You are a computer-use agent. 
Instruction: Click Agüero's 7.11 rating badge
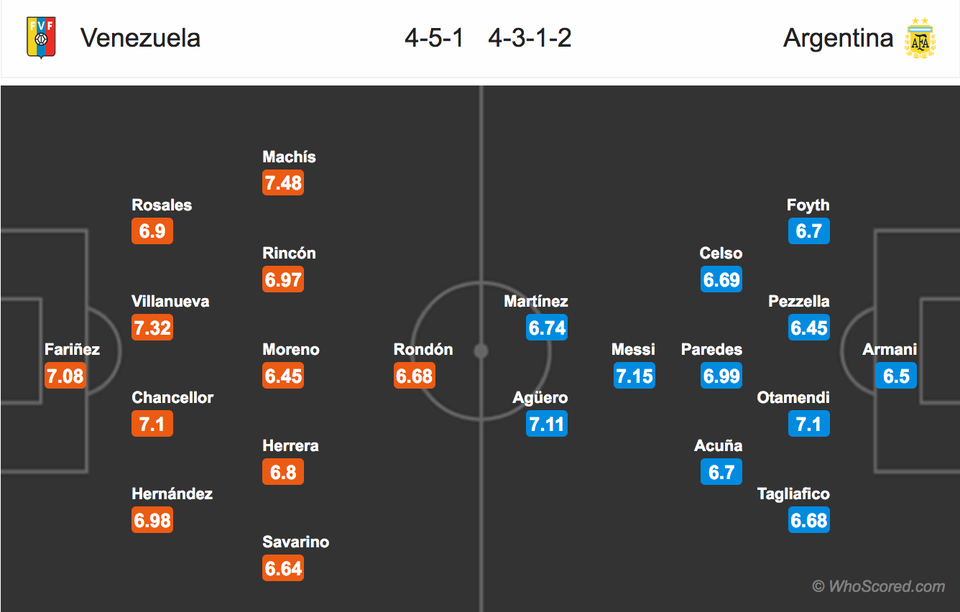click(x=546, y=424)
